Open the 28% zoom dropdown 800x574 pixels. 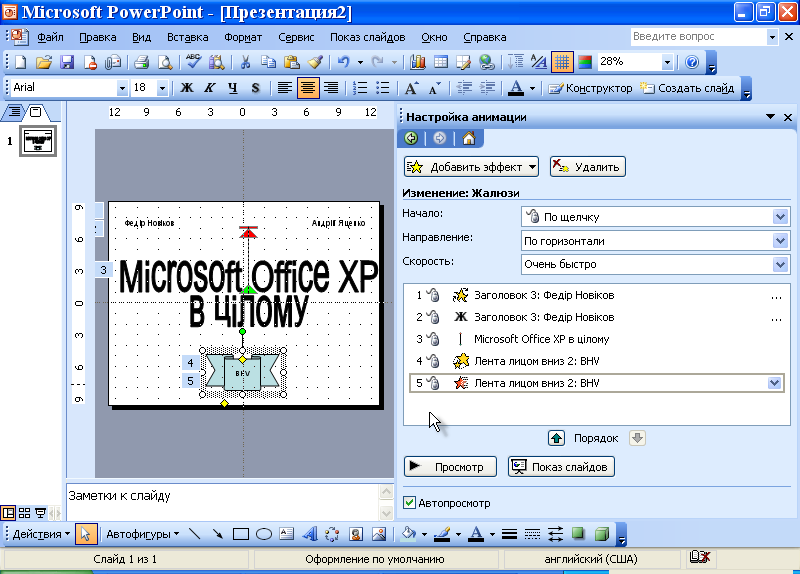(667, 62)
